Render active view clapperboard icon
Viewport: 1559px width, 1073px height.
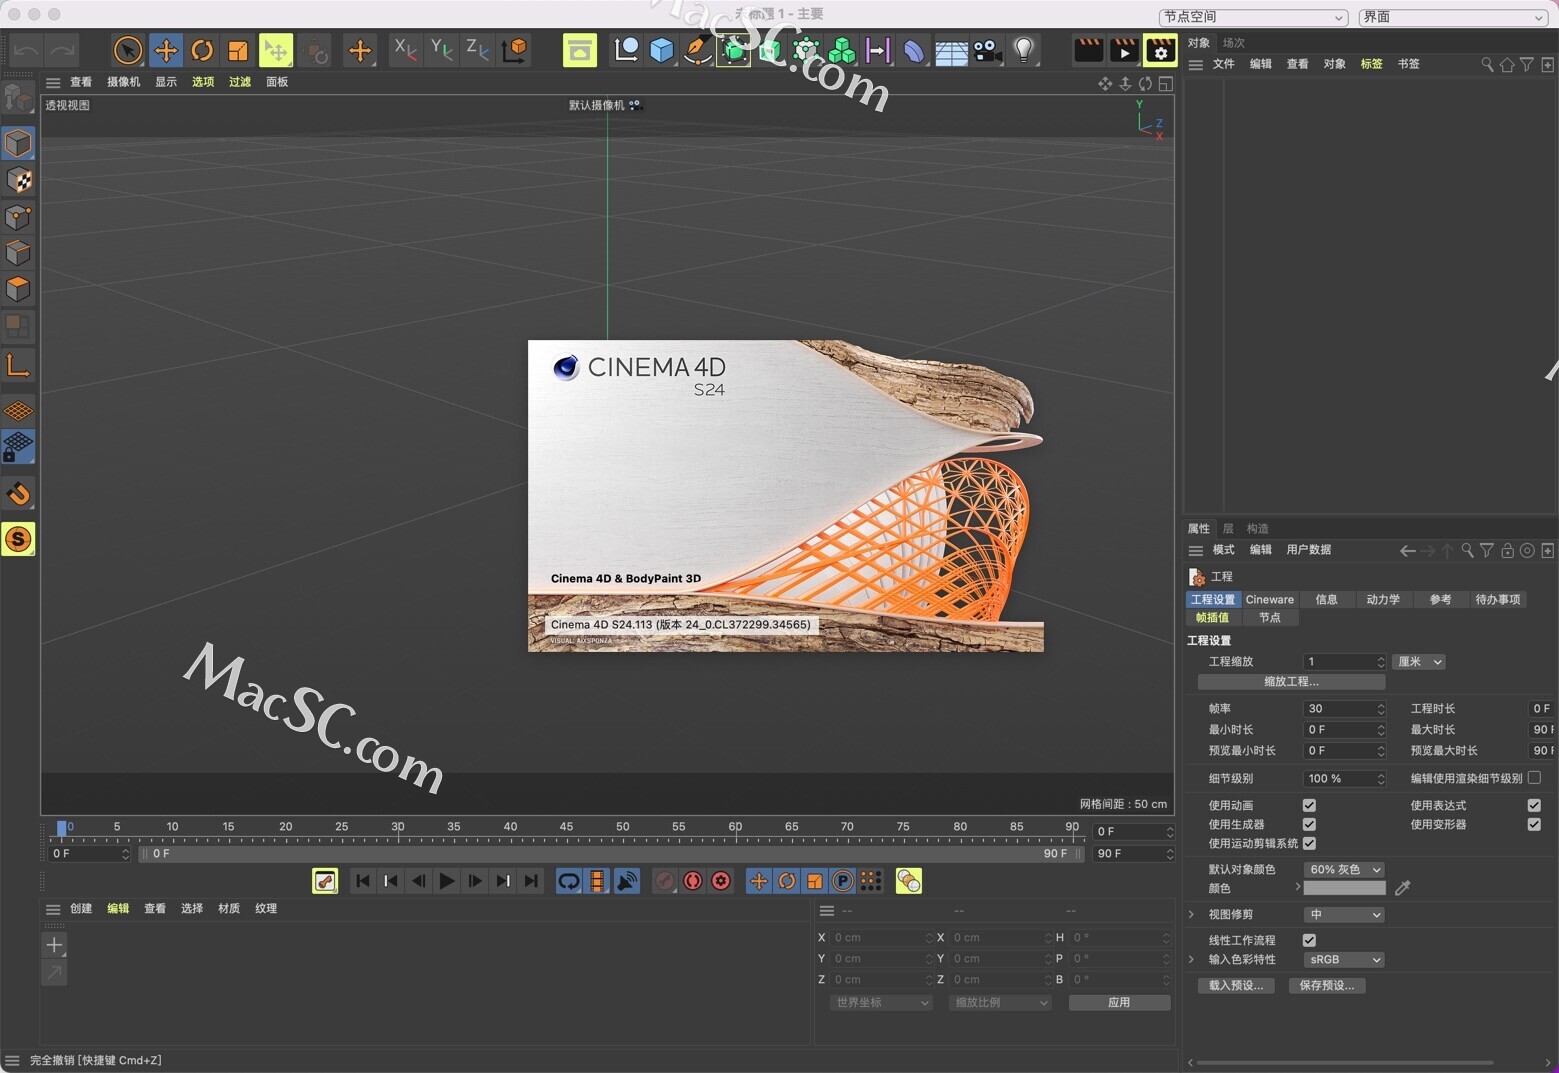(1088, 50)
